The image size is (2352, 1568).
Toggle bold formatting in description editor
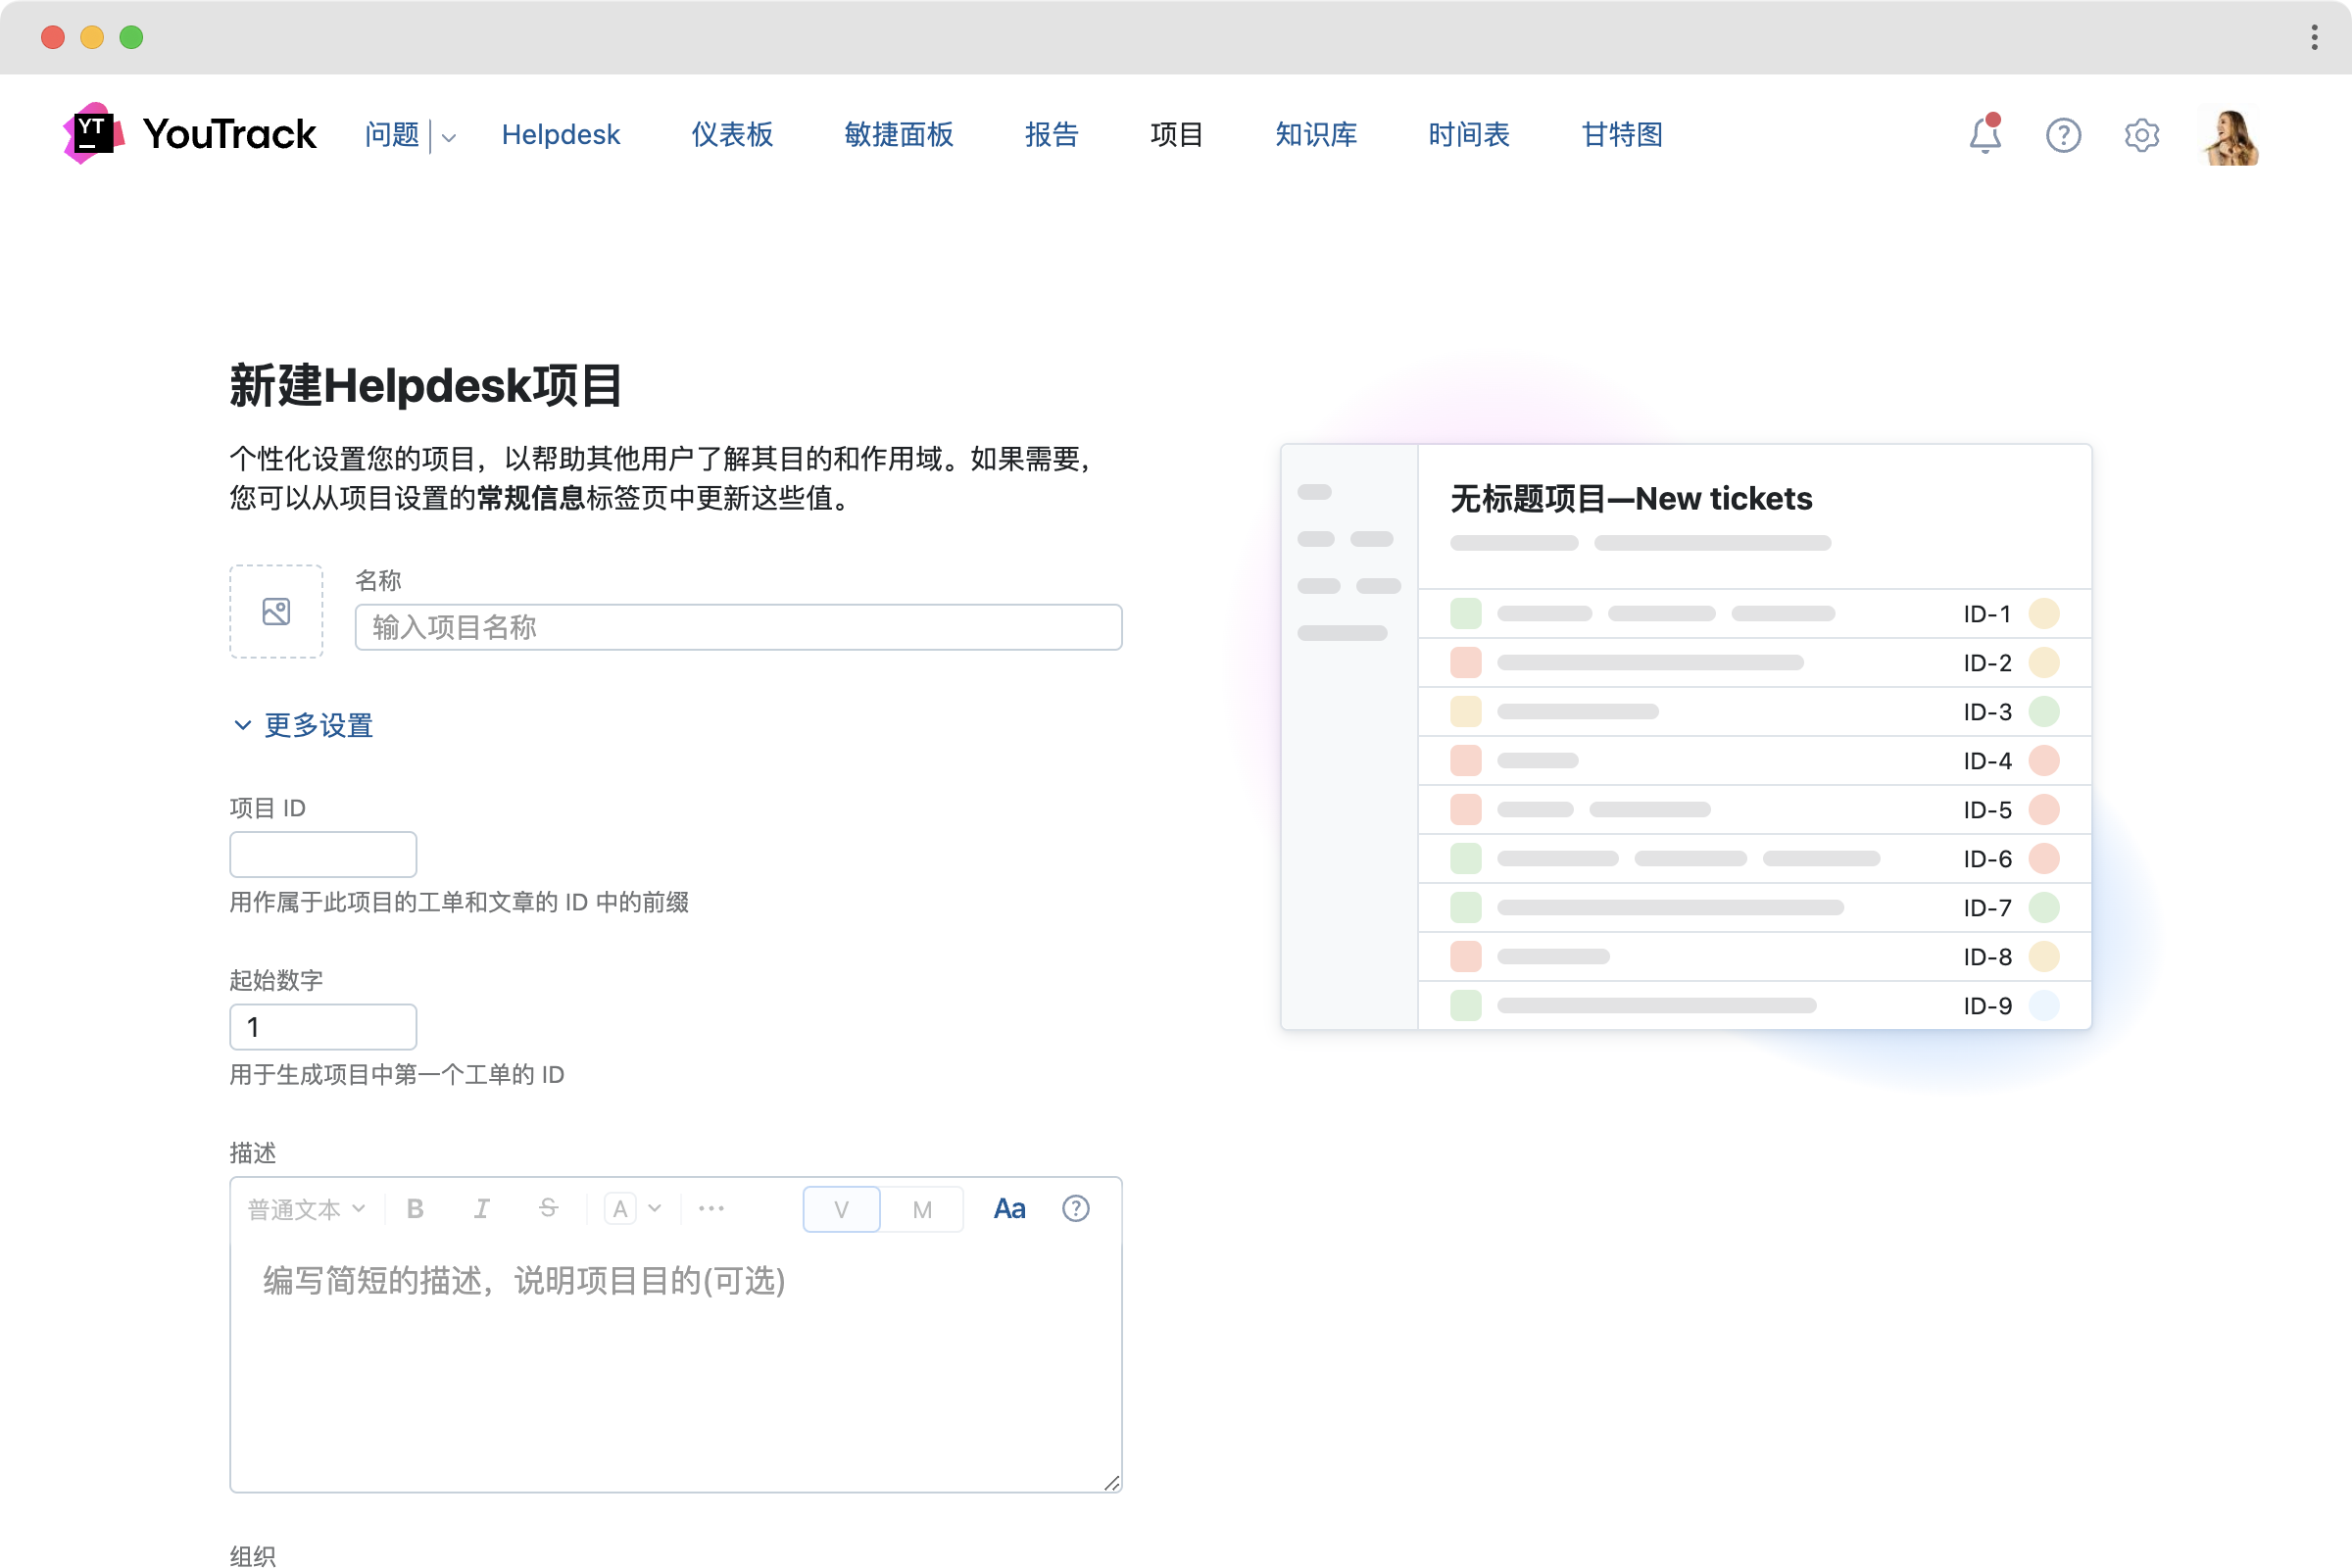click(415, 1209)
